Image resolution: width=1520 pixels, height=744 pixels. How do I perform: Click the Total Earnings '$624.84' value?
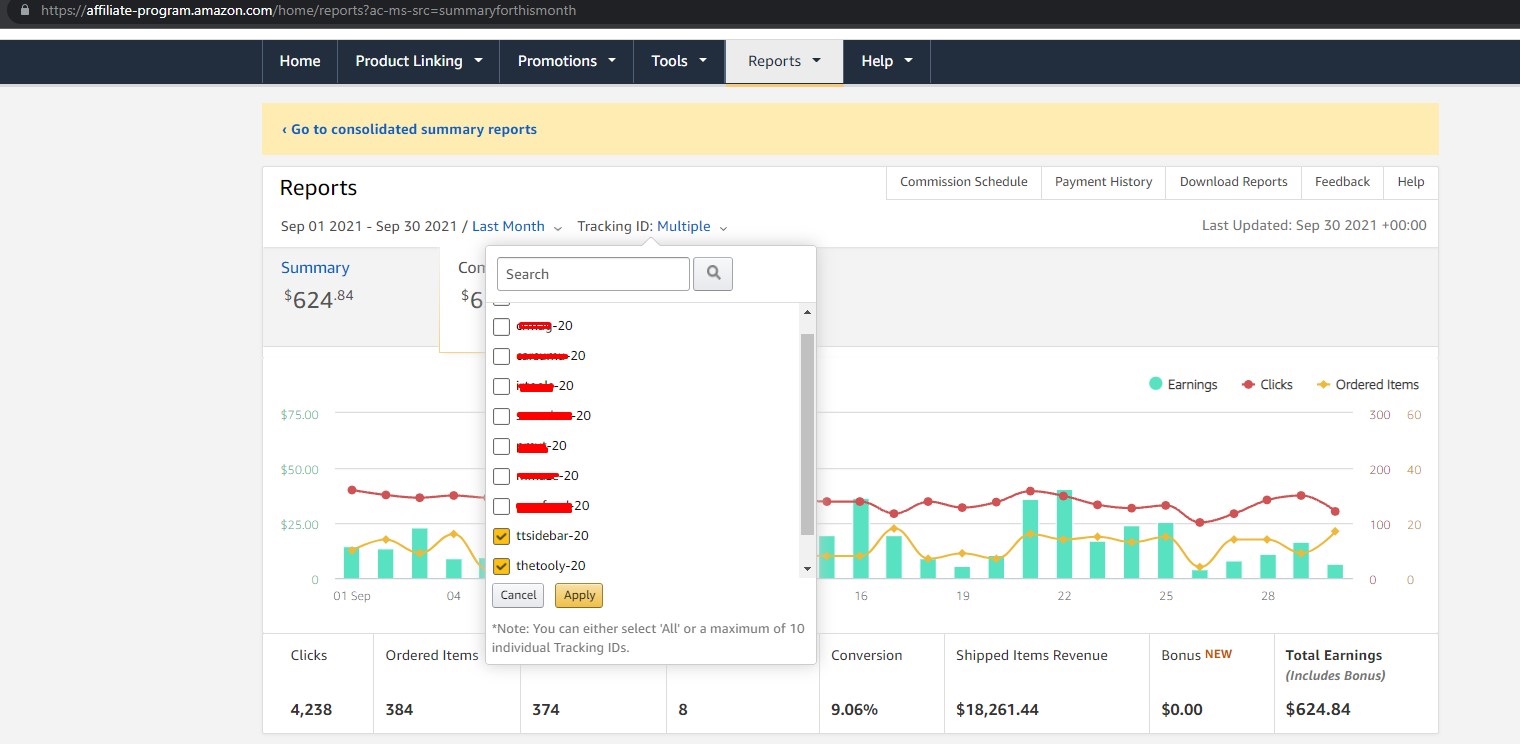pyautogui.click(x=1318, y=710)
